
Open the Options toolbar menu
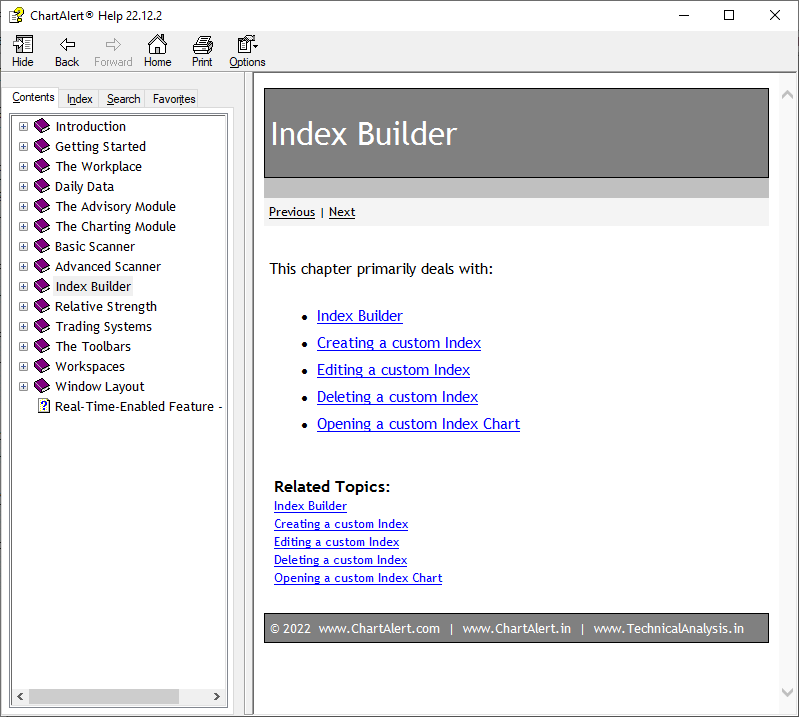[x=247, y=45]
